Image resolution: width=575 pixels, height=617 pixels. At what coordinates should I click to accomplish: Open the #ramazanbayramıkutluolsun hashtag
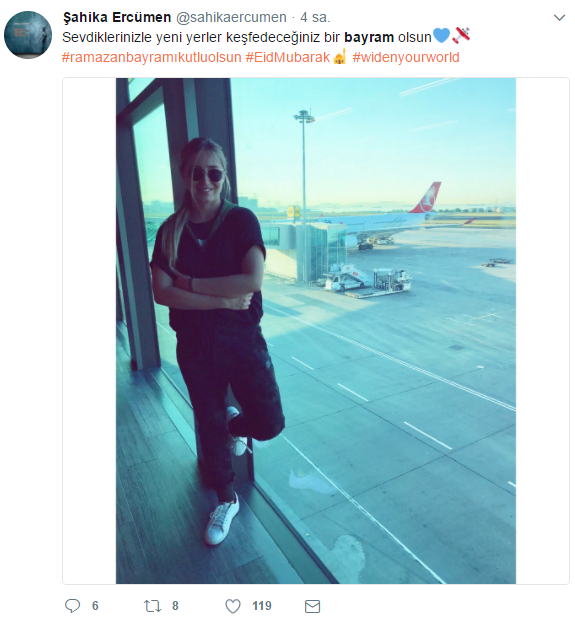point(152,57)
